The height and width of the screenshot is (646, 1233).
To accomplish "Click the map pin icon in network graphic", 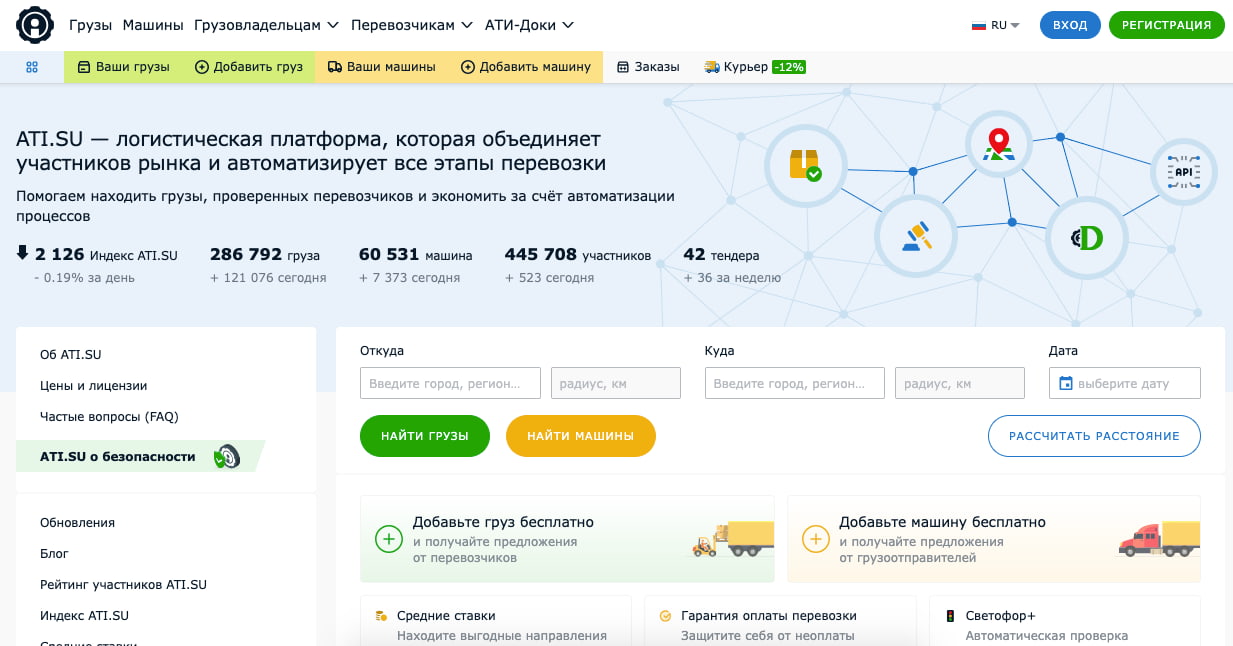I will (998, 144).
